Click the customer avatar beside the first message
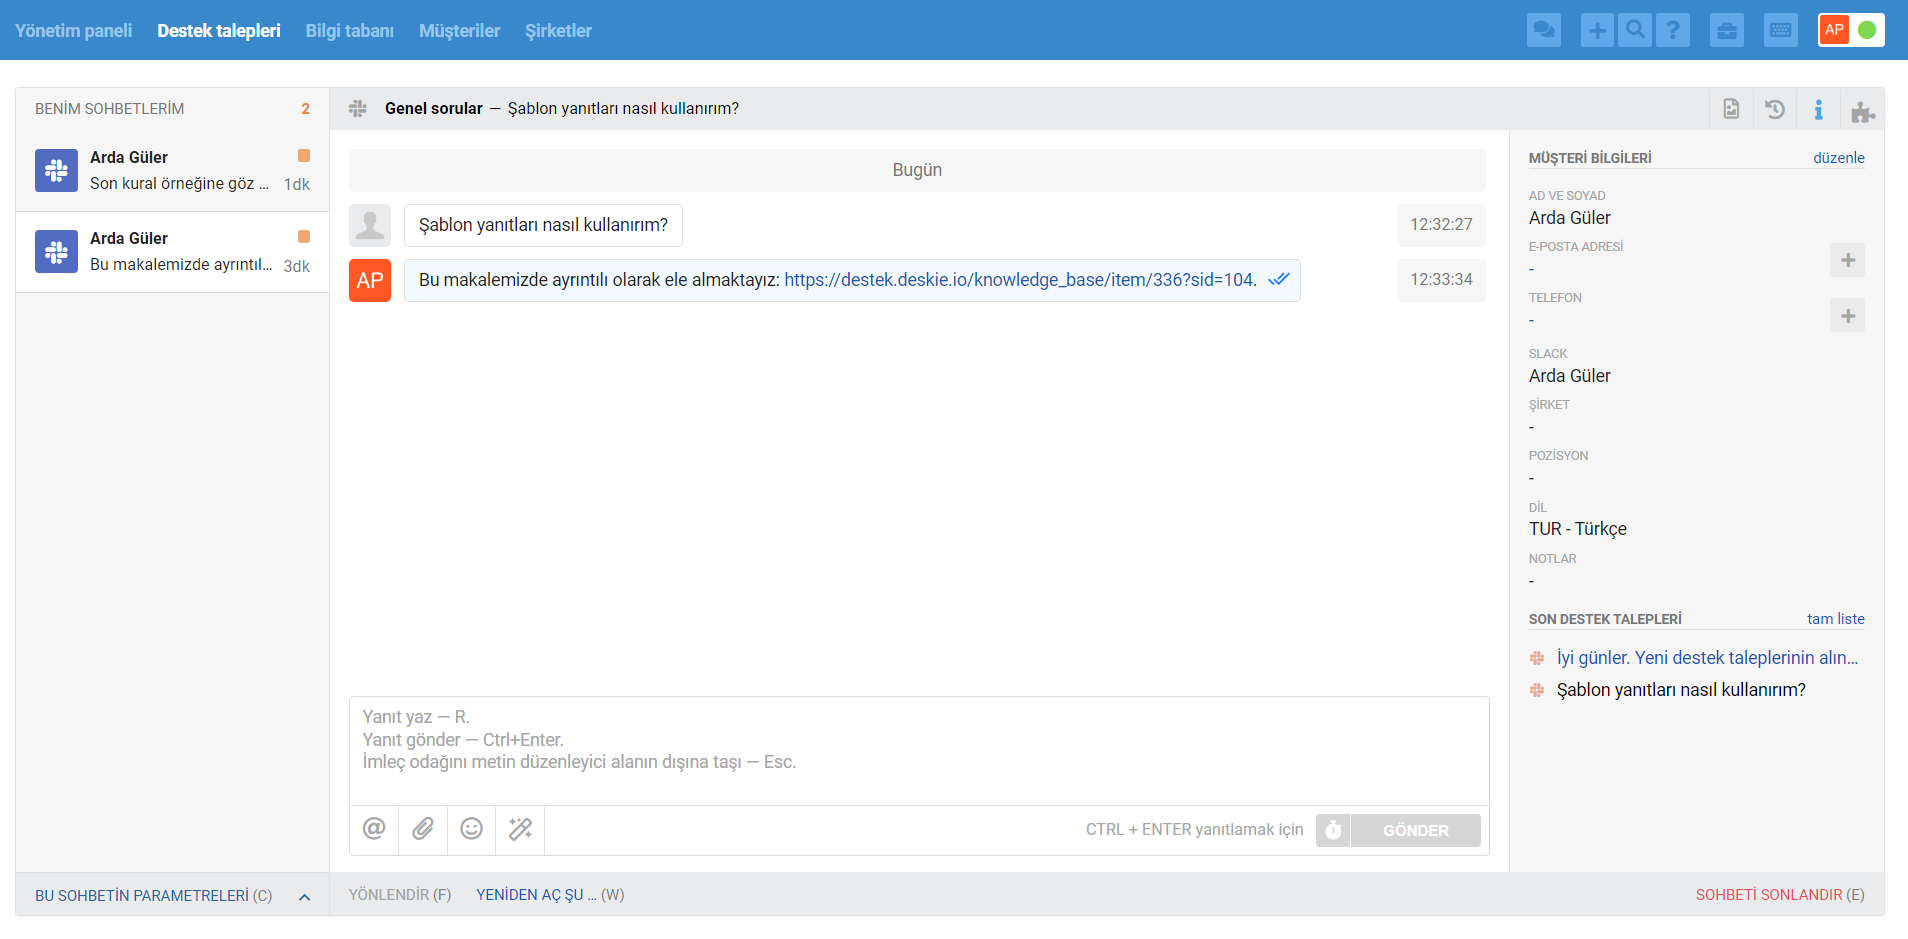The height and width of the screenshot is (939, 1908). pos(370,225)
